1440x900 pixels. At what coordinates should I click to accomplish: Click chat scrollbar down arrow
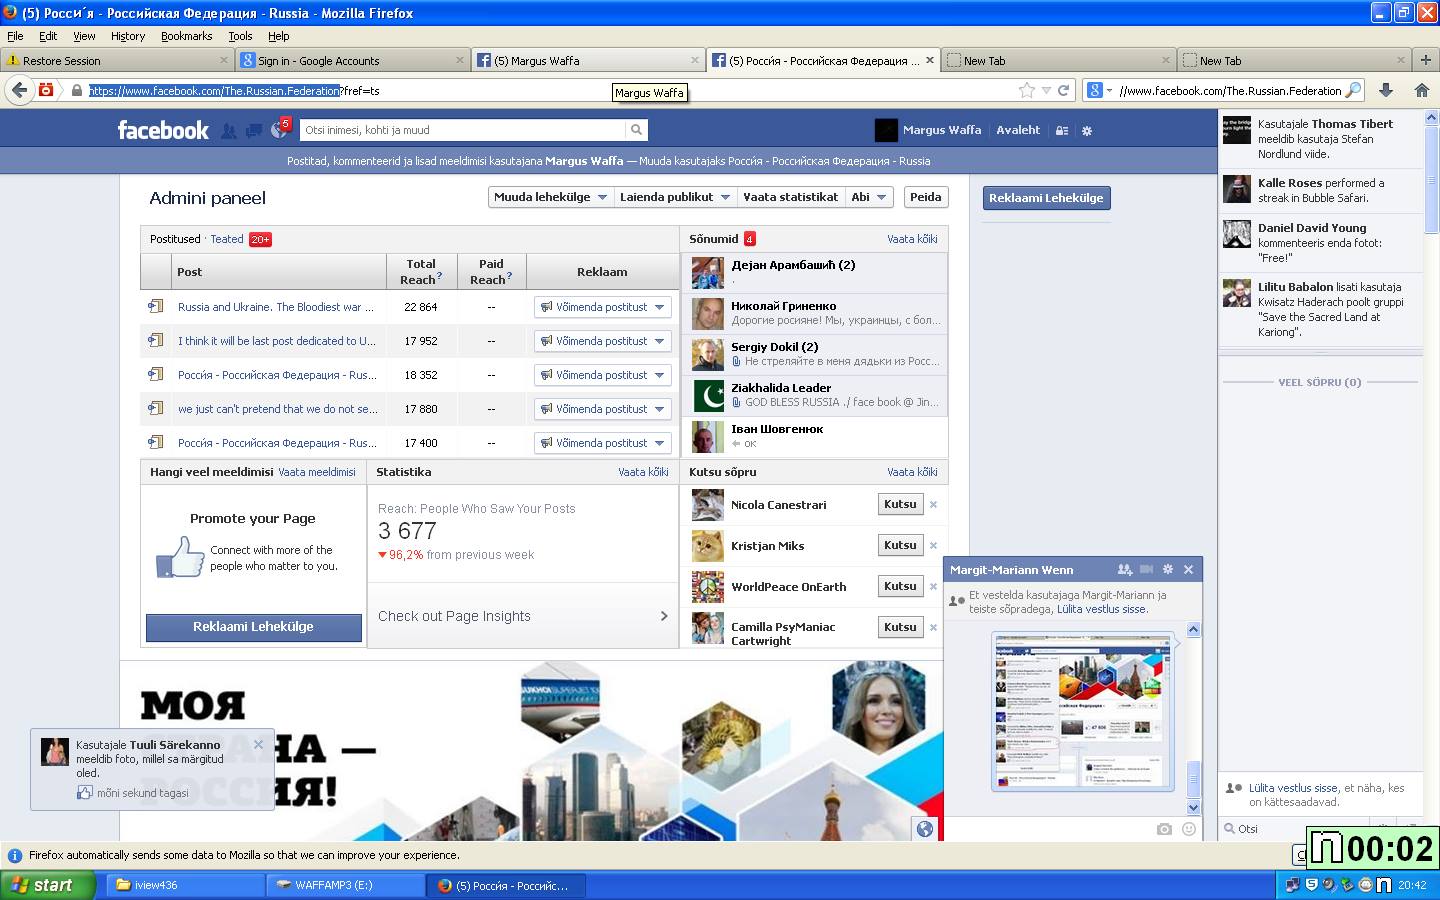tap(1193, 807)
